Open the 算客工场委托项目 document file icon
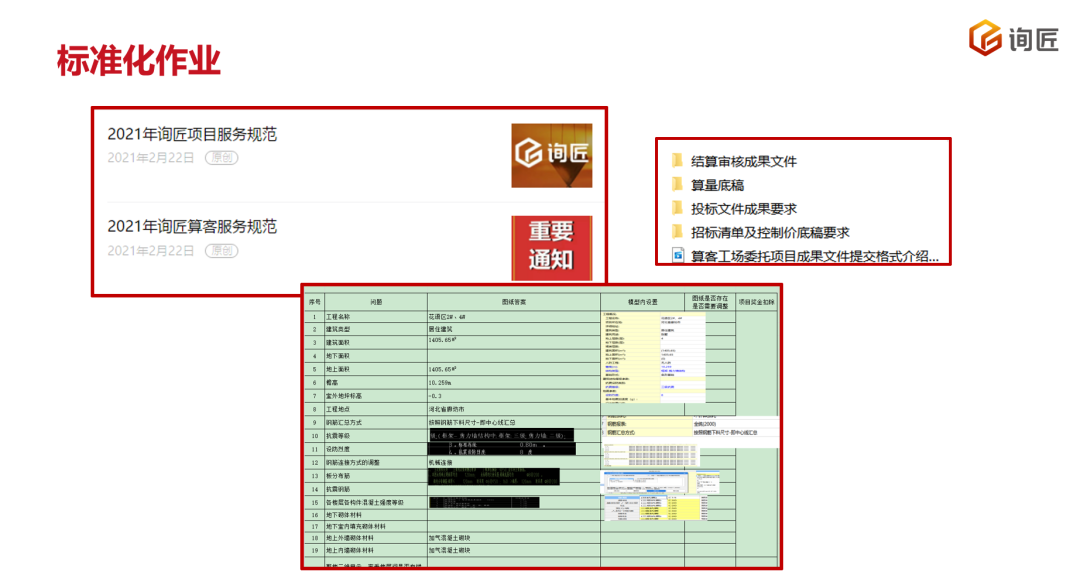Image resolution: width=1080 pixels, height=582 pixels. 677,257
